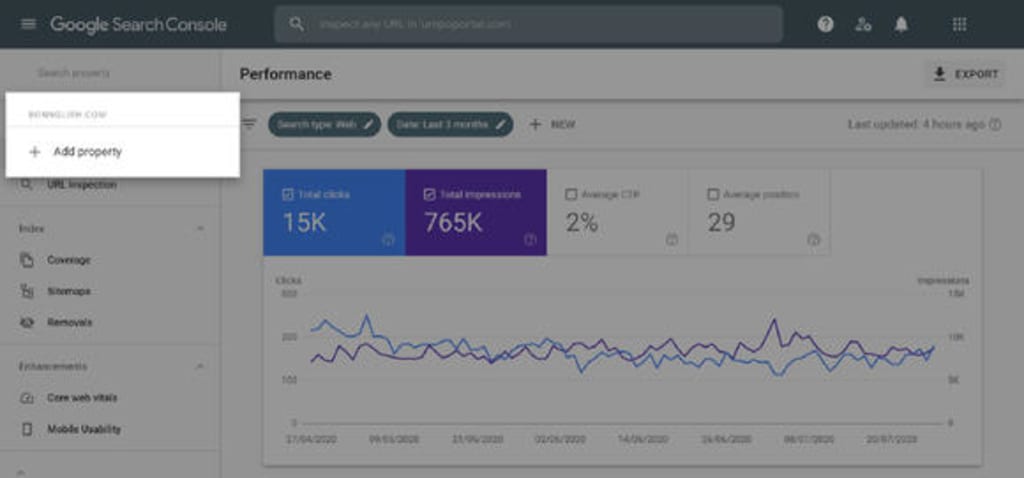
Task: Click the filter lines icon
Action: (249, 124)
